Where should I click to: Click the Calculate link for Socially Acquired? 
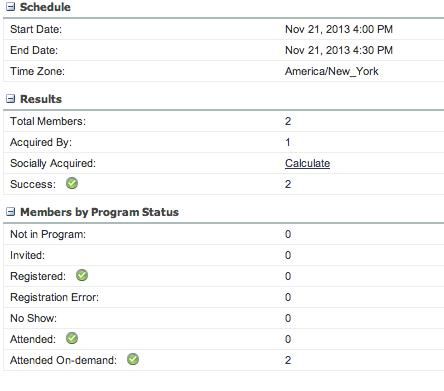pos(307,163)
